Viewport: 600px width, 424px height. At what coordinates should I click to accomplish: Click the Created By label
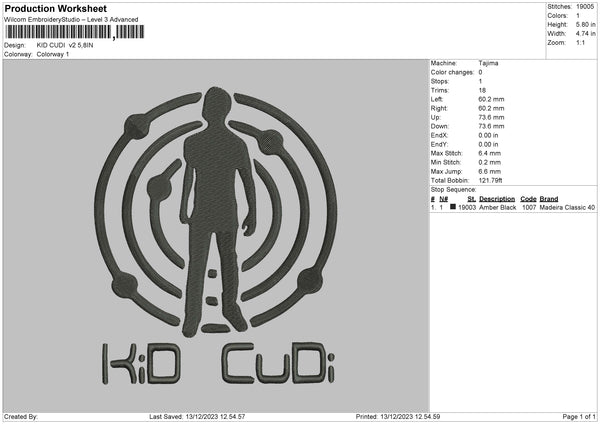pyautogui.click(x=21, y=417)
